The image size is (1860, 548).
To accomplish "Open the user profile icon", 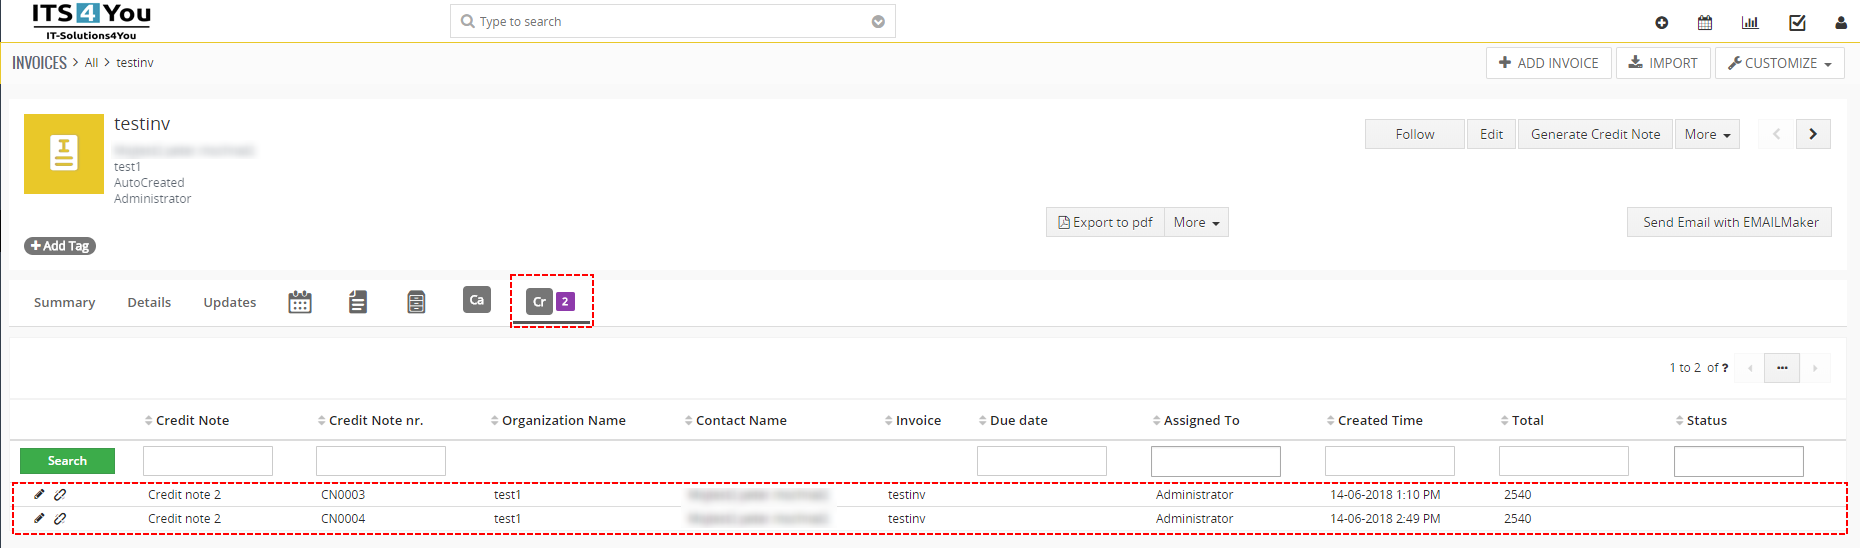I will 1841,22.
